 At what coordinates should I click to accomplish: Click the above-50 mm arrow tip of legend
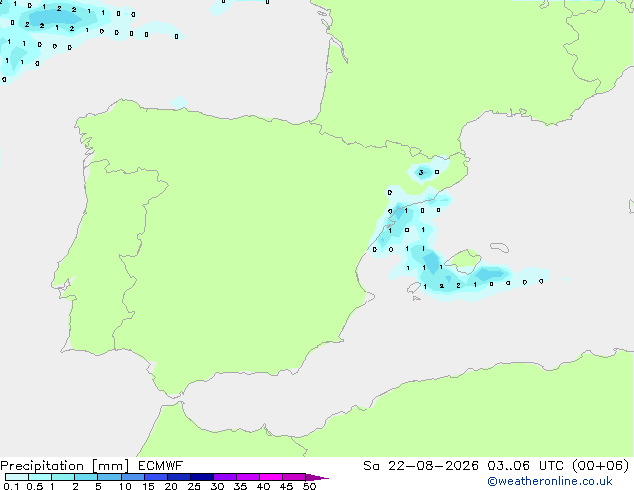pos(317,477)
